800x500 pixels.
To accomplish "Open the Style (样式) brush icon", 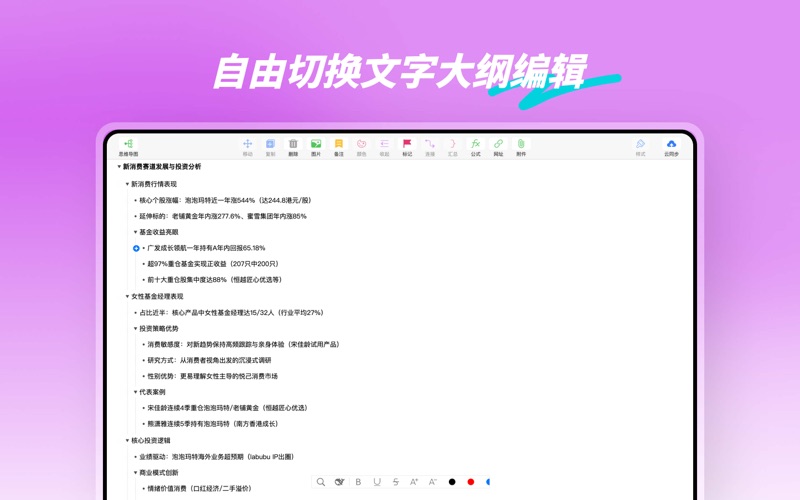I will tap(640, 147).
